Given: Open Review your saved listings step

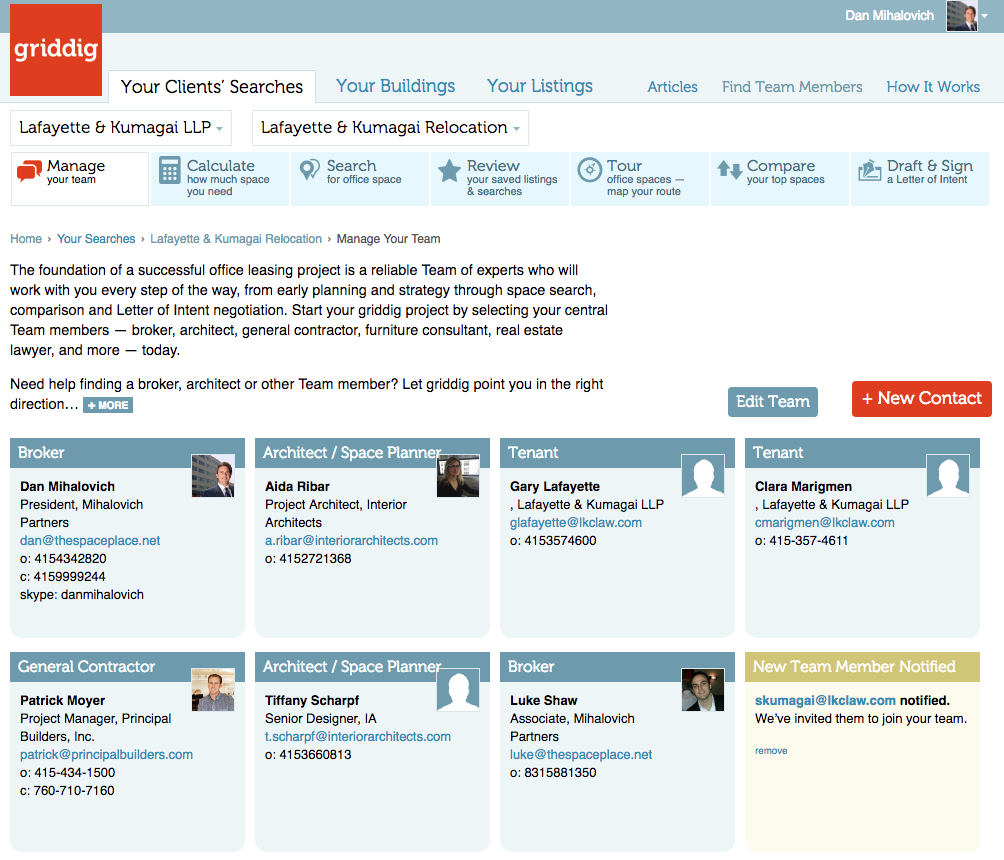Looking at the screenshot, I should (500, 179).
